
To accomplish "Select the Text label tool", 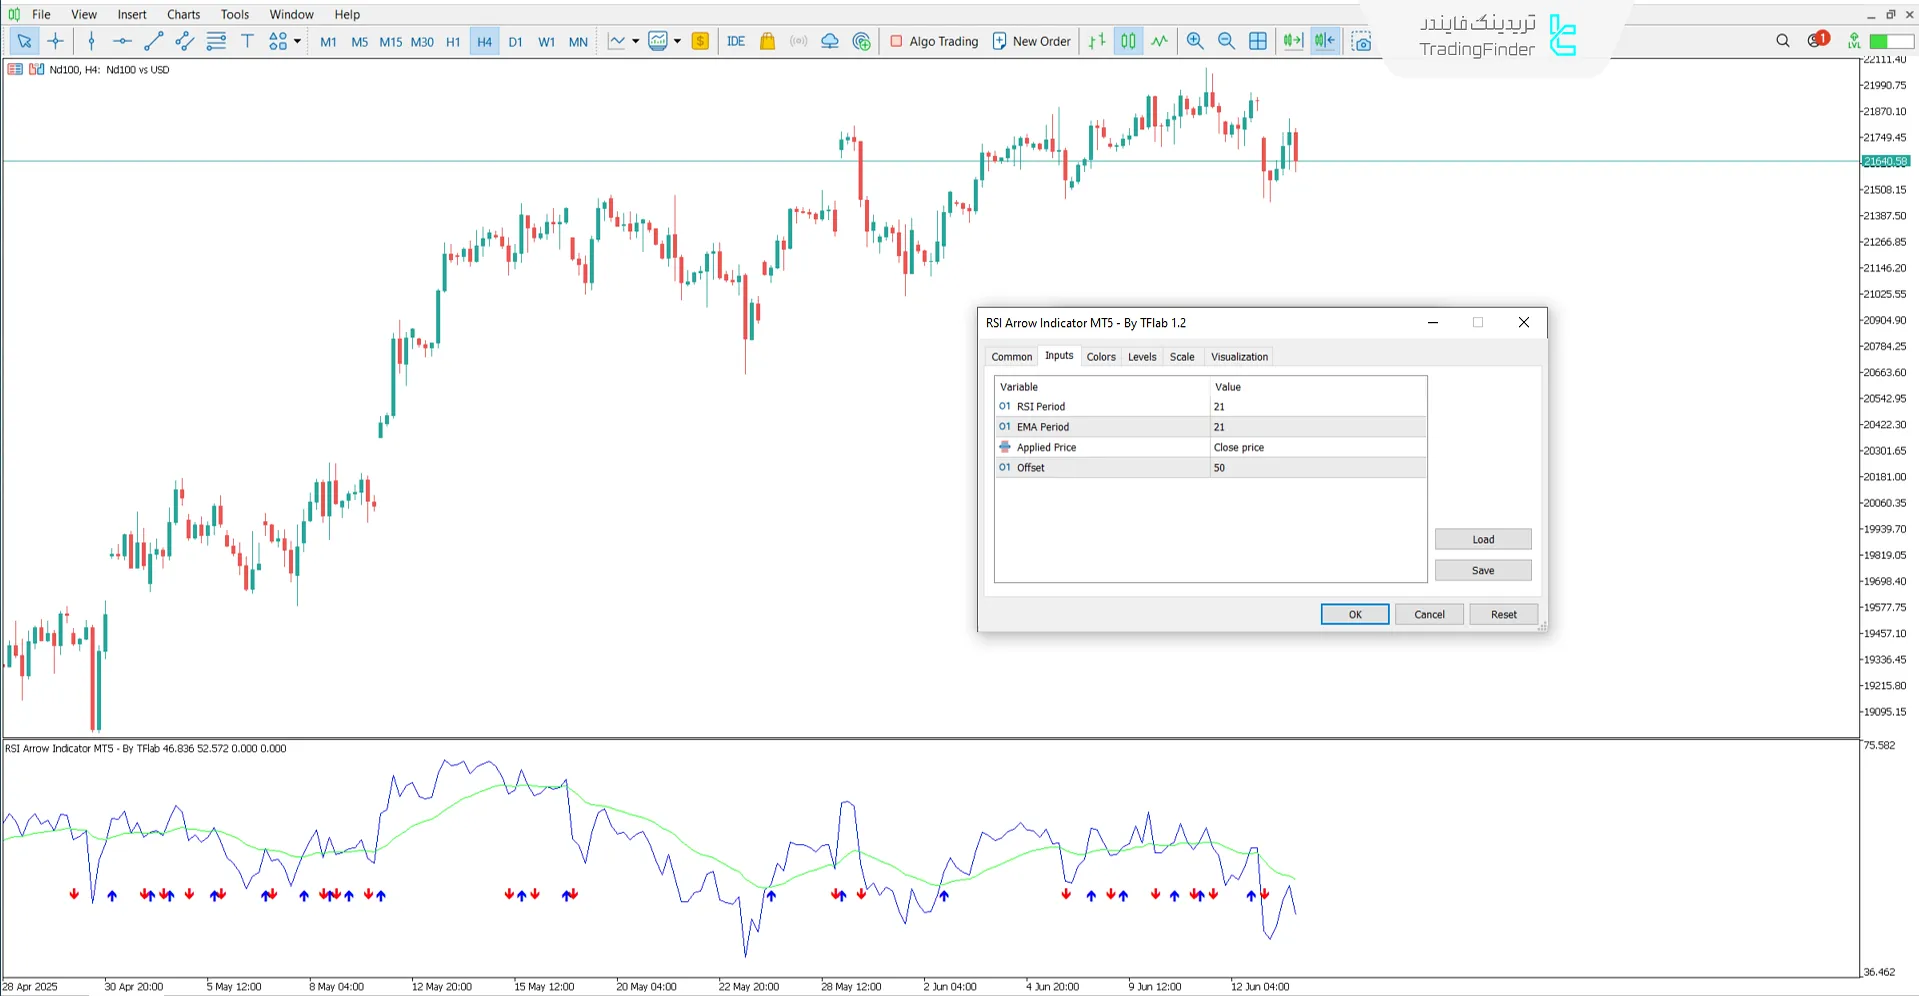I will (x=247, y=41).
